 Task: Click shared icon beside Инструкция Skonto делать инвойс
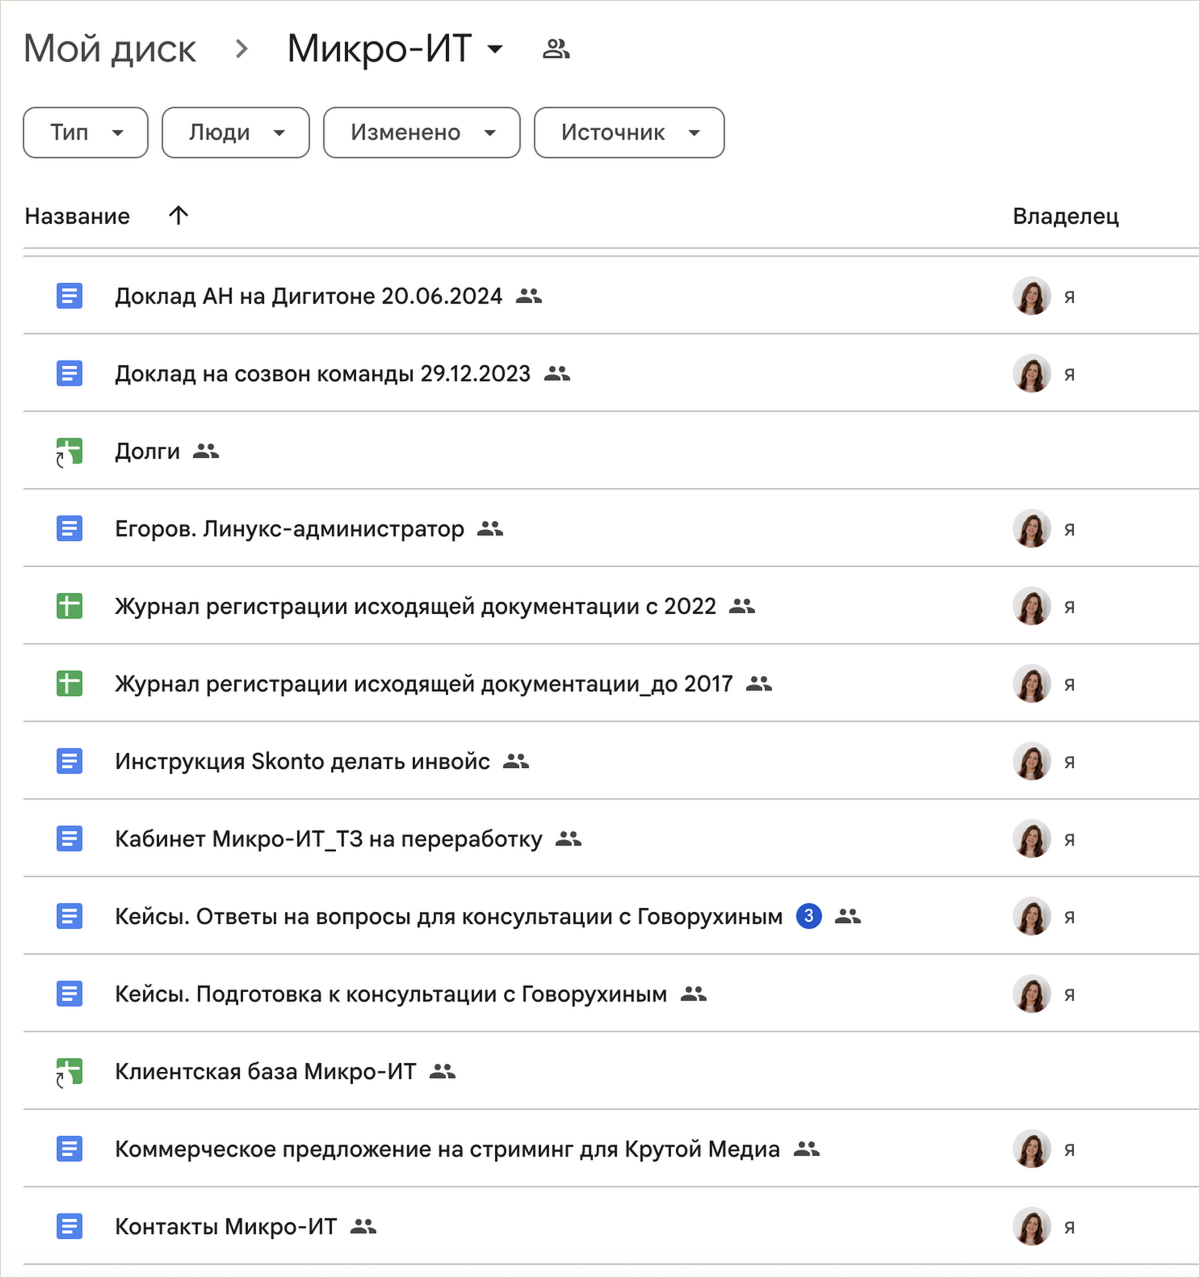[516, 761]
